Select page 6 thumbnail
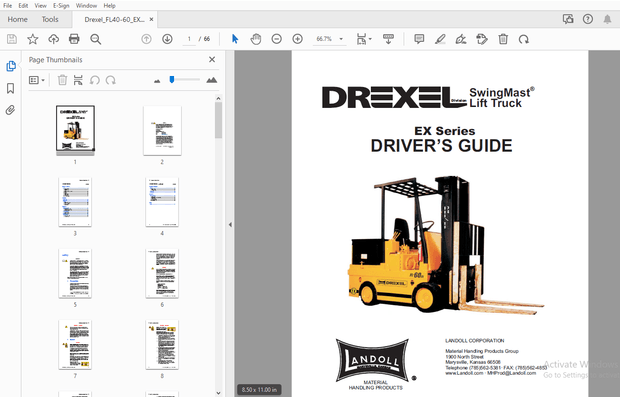 (x=162, y=273)
